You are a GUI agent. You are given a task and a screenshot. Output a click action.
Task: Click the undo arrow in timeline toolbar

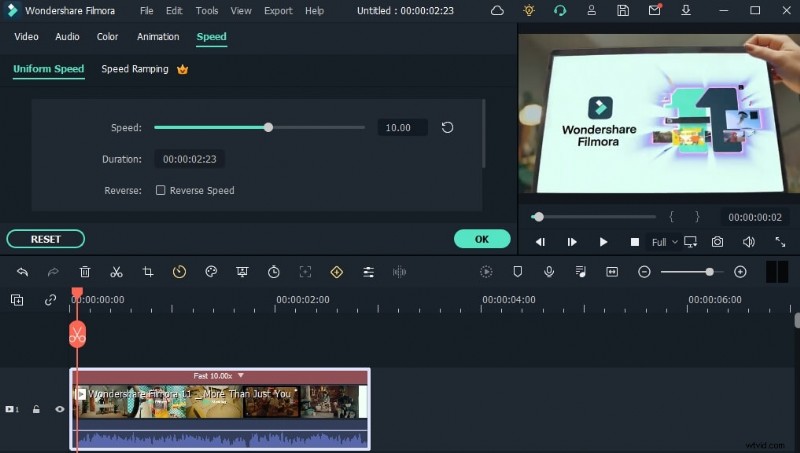point(22,272)
